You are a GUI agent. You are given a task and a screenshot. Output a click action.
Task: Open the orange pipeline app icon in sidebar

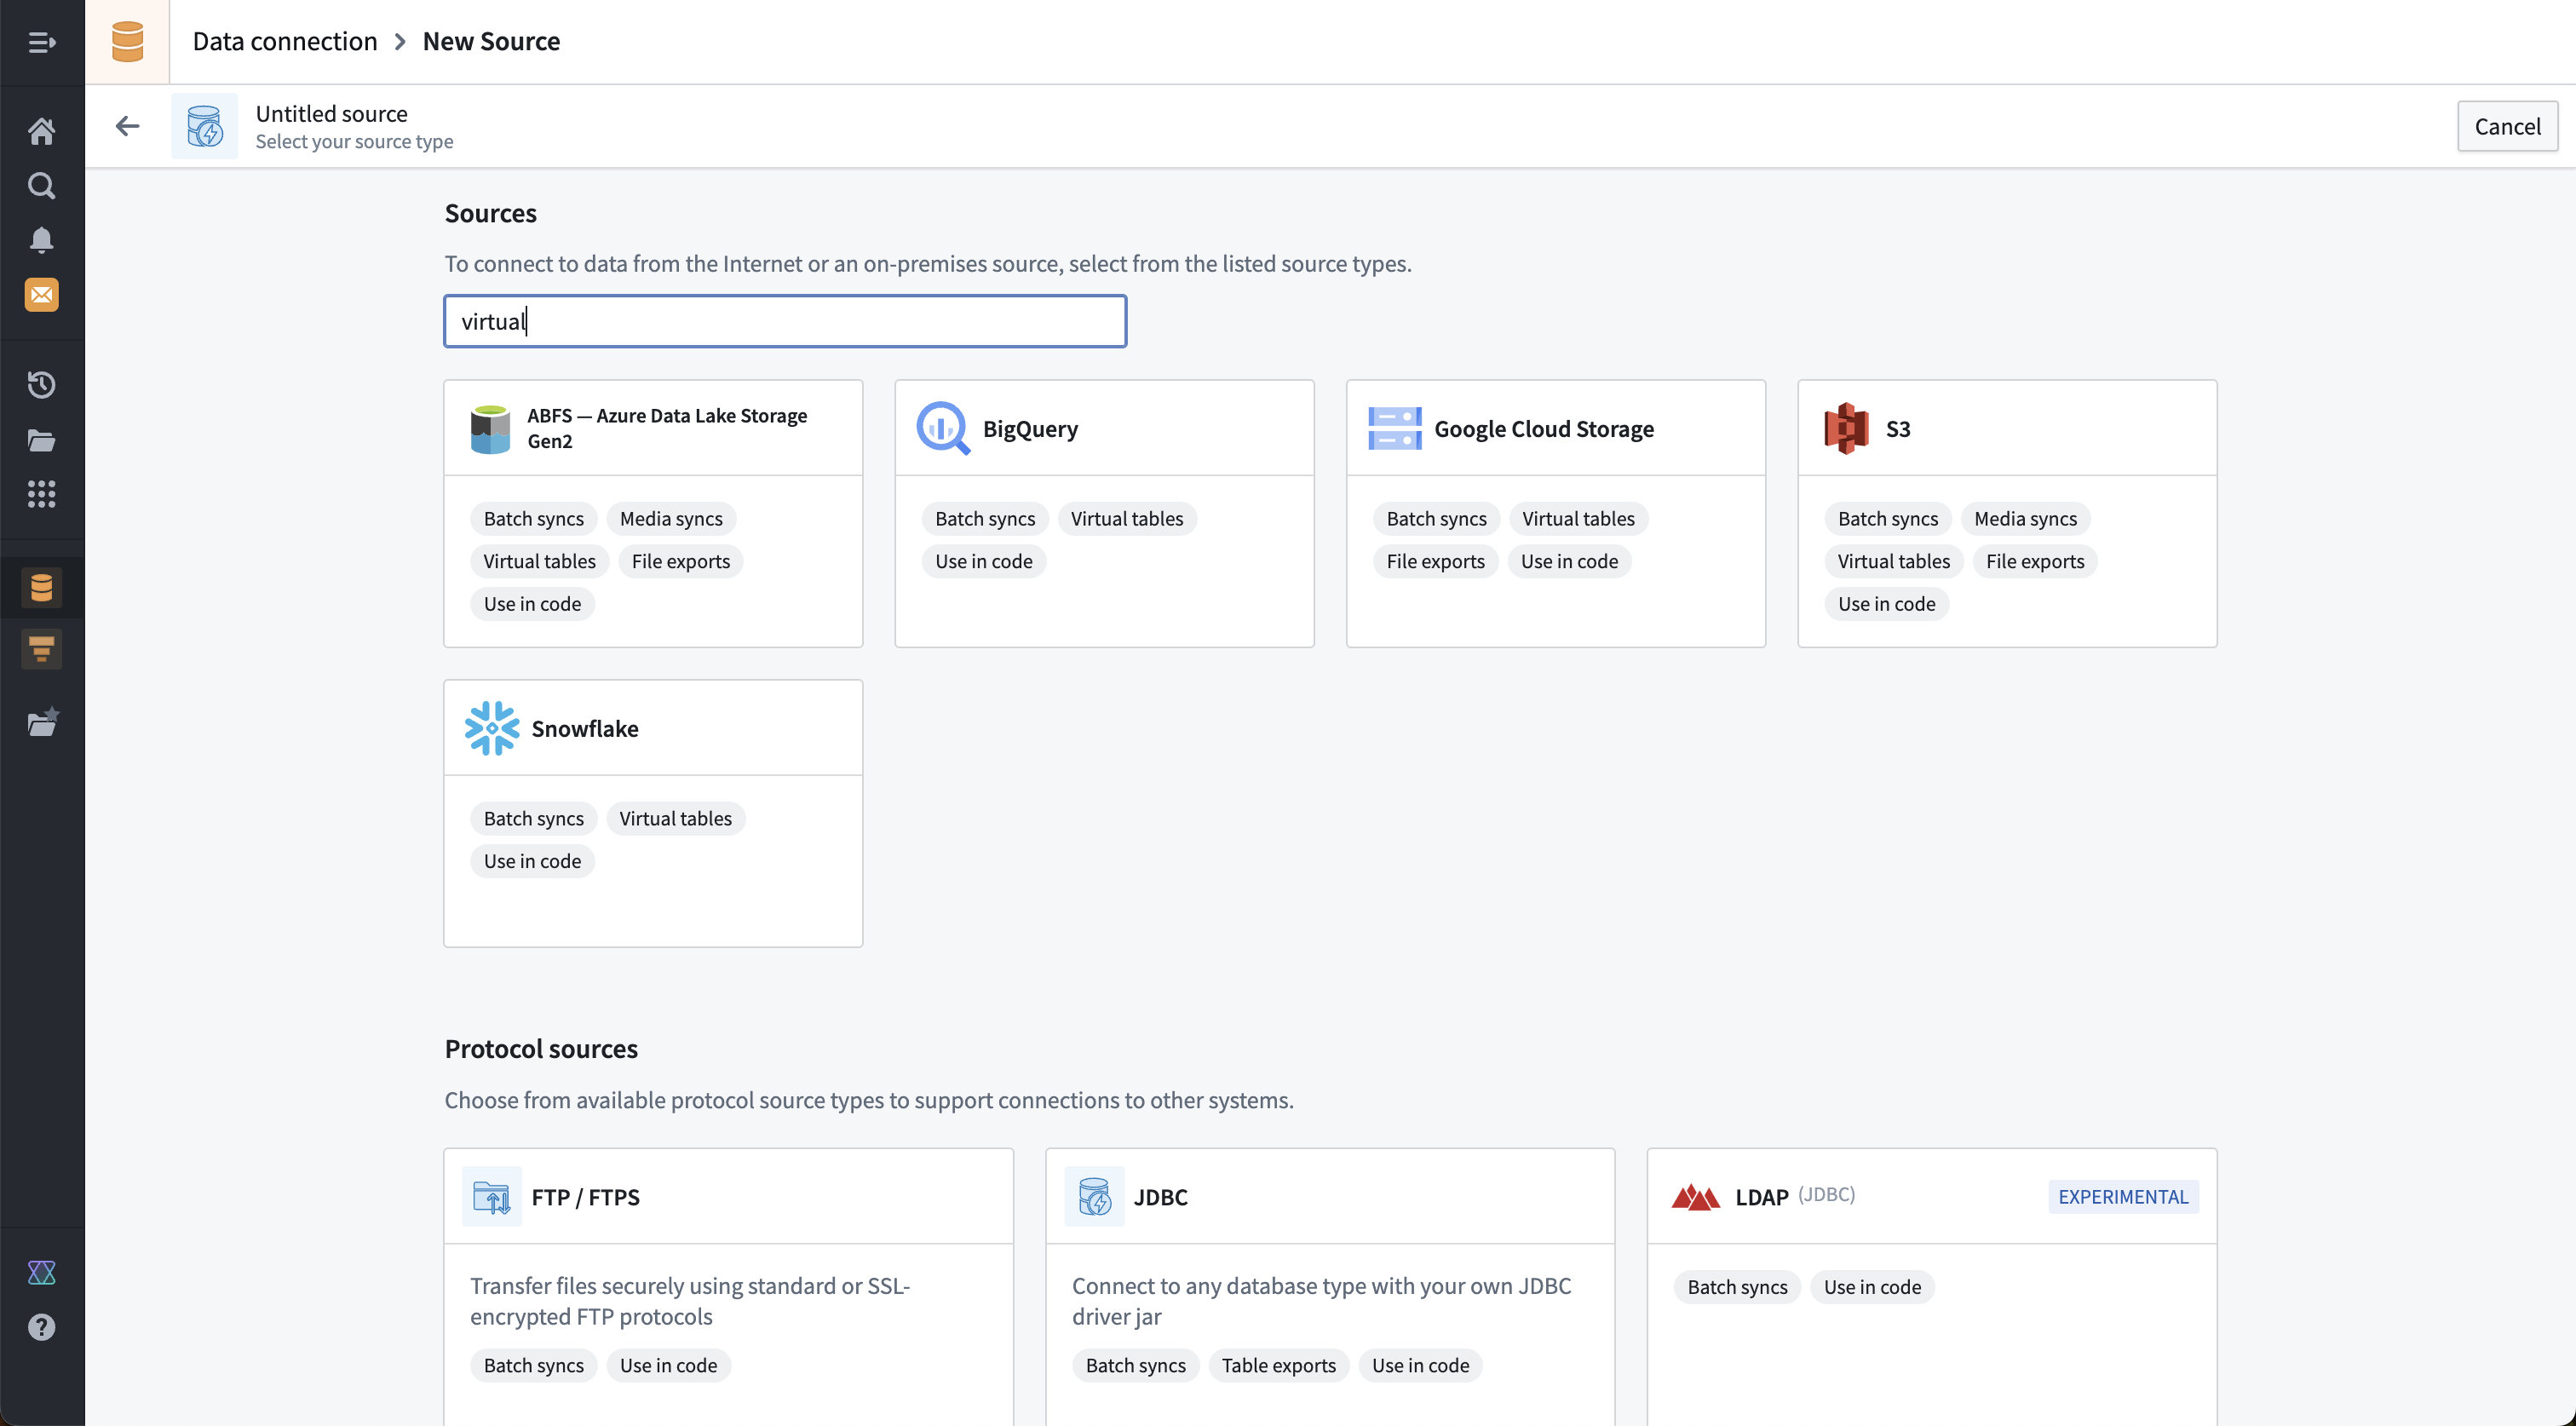point(41,650)
